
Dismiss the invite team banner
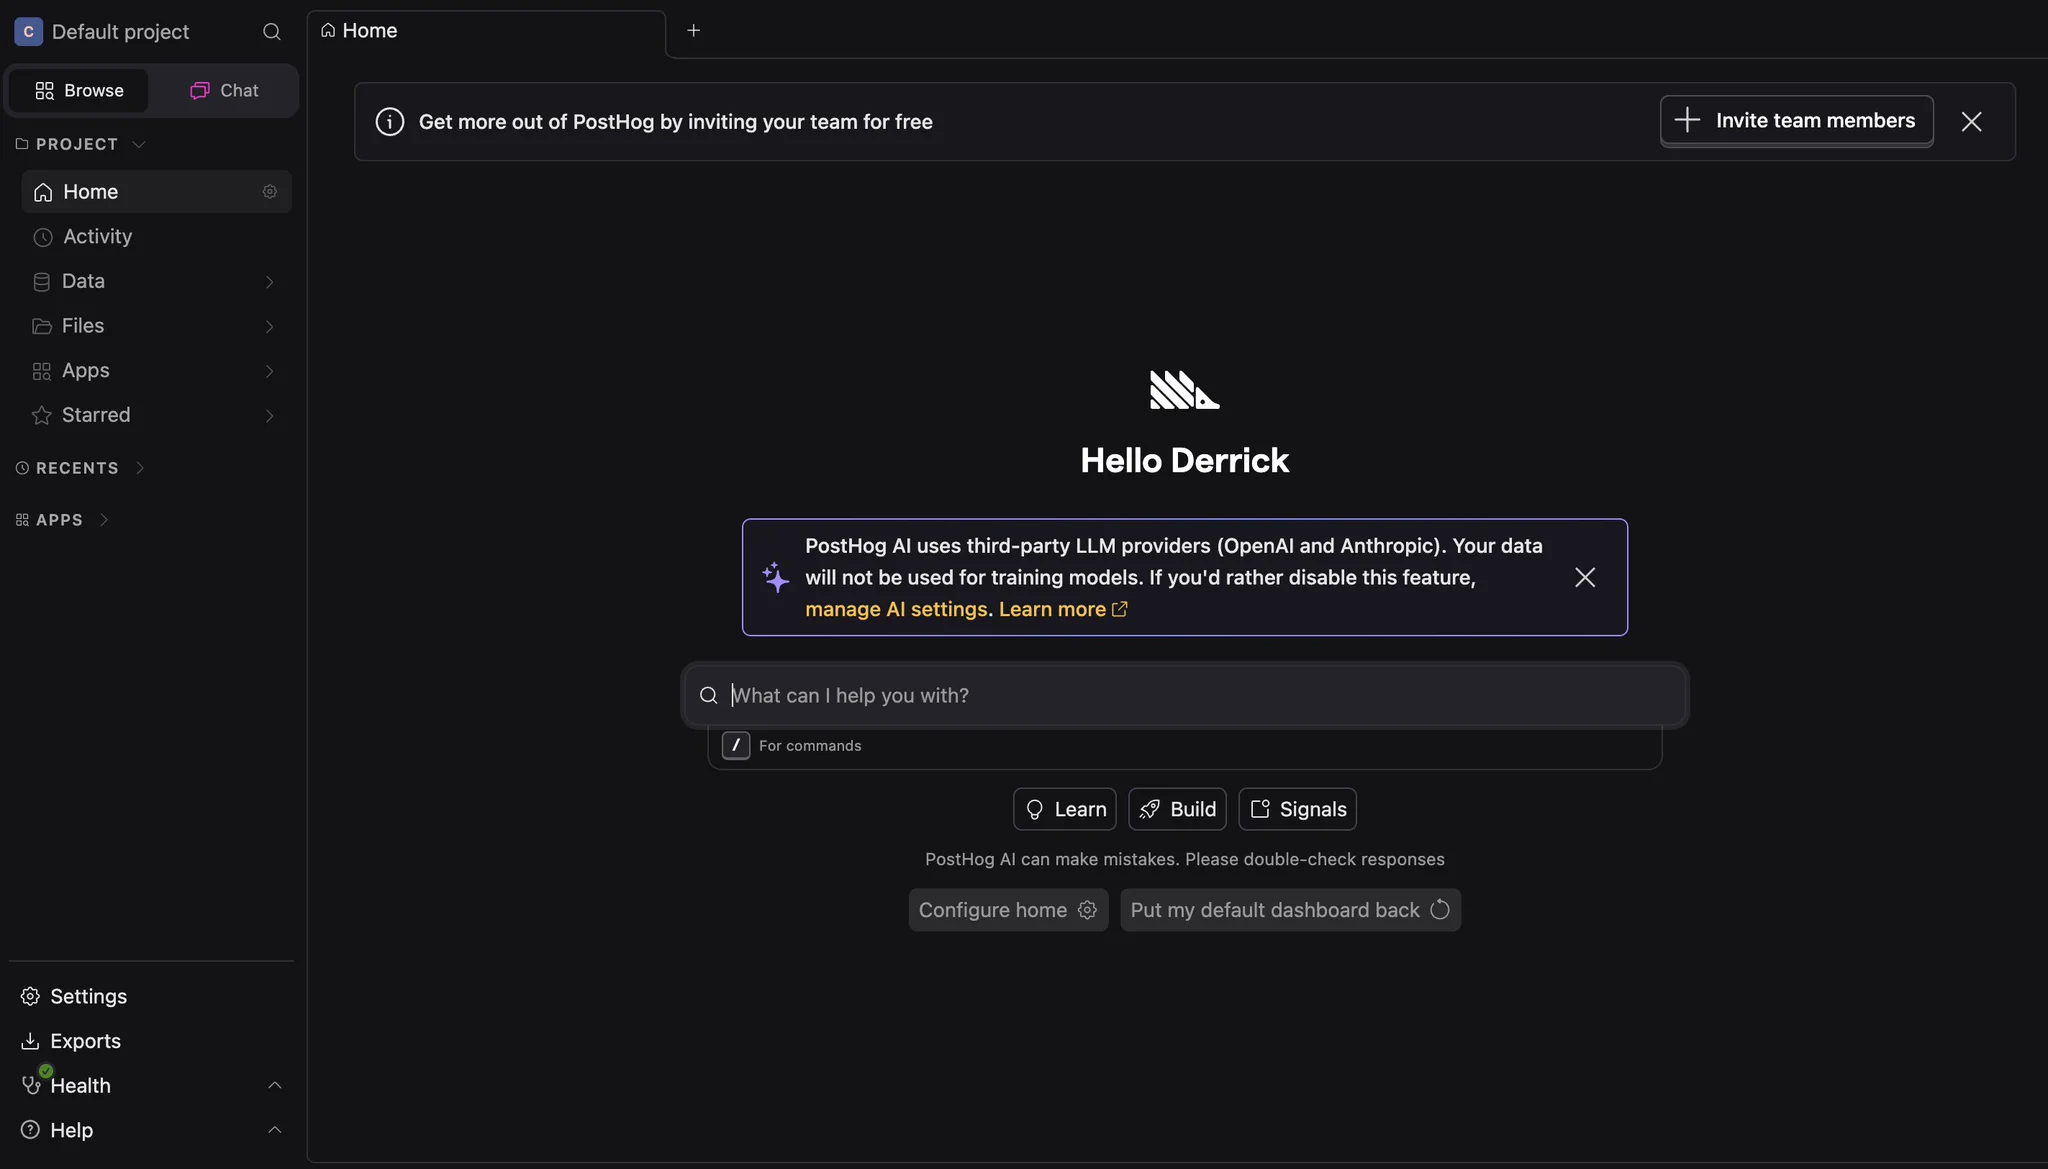(1971, 122)
